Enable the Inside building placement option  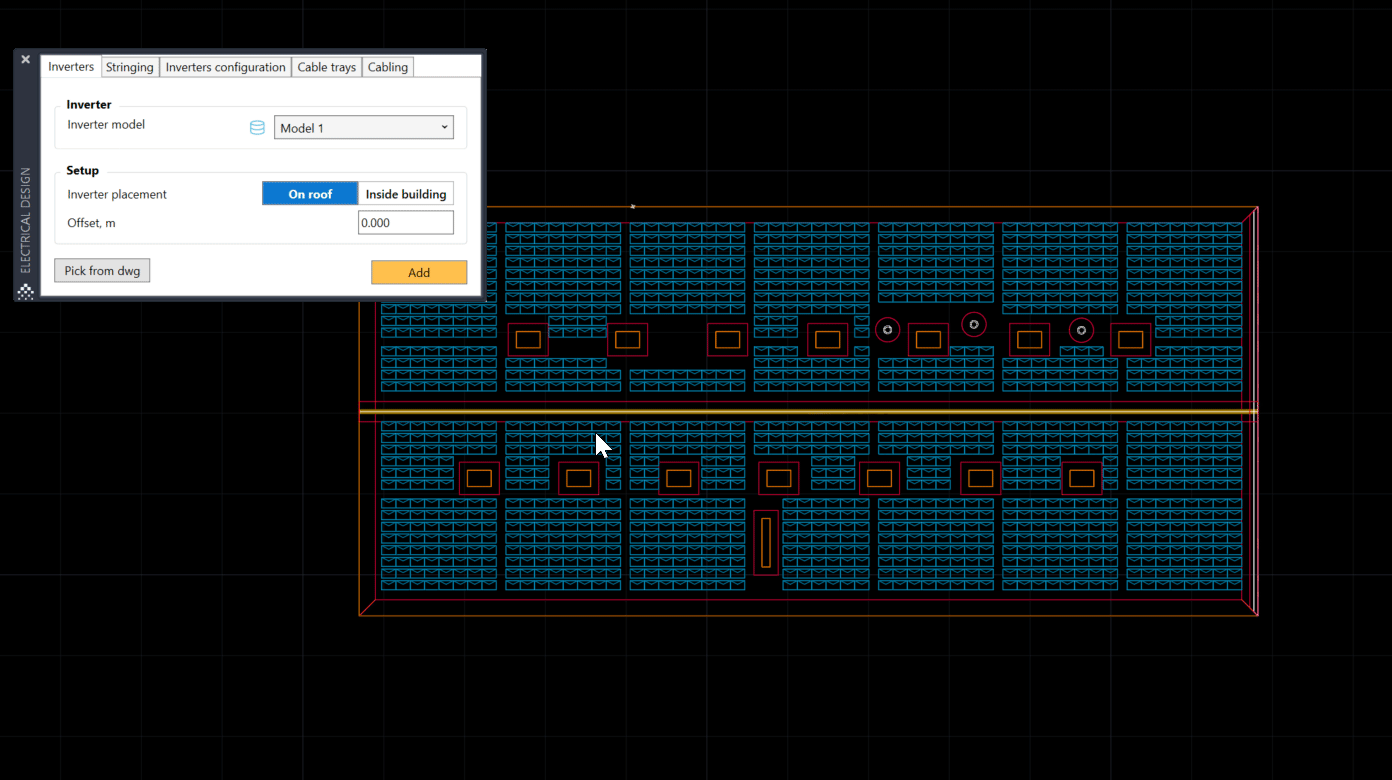(x=406, y=193)
